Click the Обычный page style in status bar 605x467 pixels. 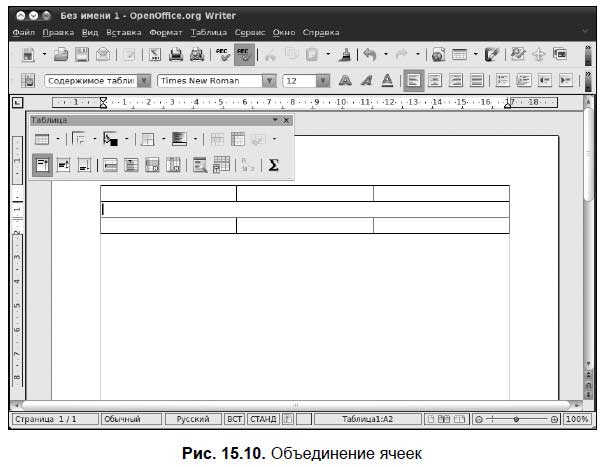[x=131, y=419]
